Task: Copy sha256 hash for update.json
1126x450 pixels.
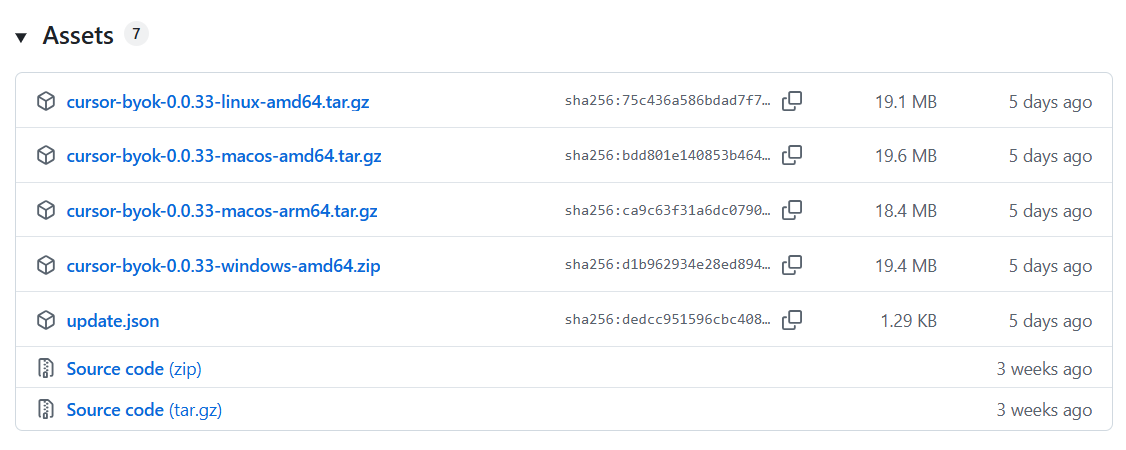Action: point(792,320)
